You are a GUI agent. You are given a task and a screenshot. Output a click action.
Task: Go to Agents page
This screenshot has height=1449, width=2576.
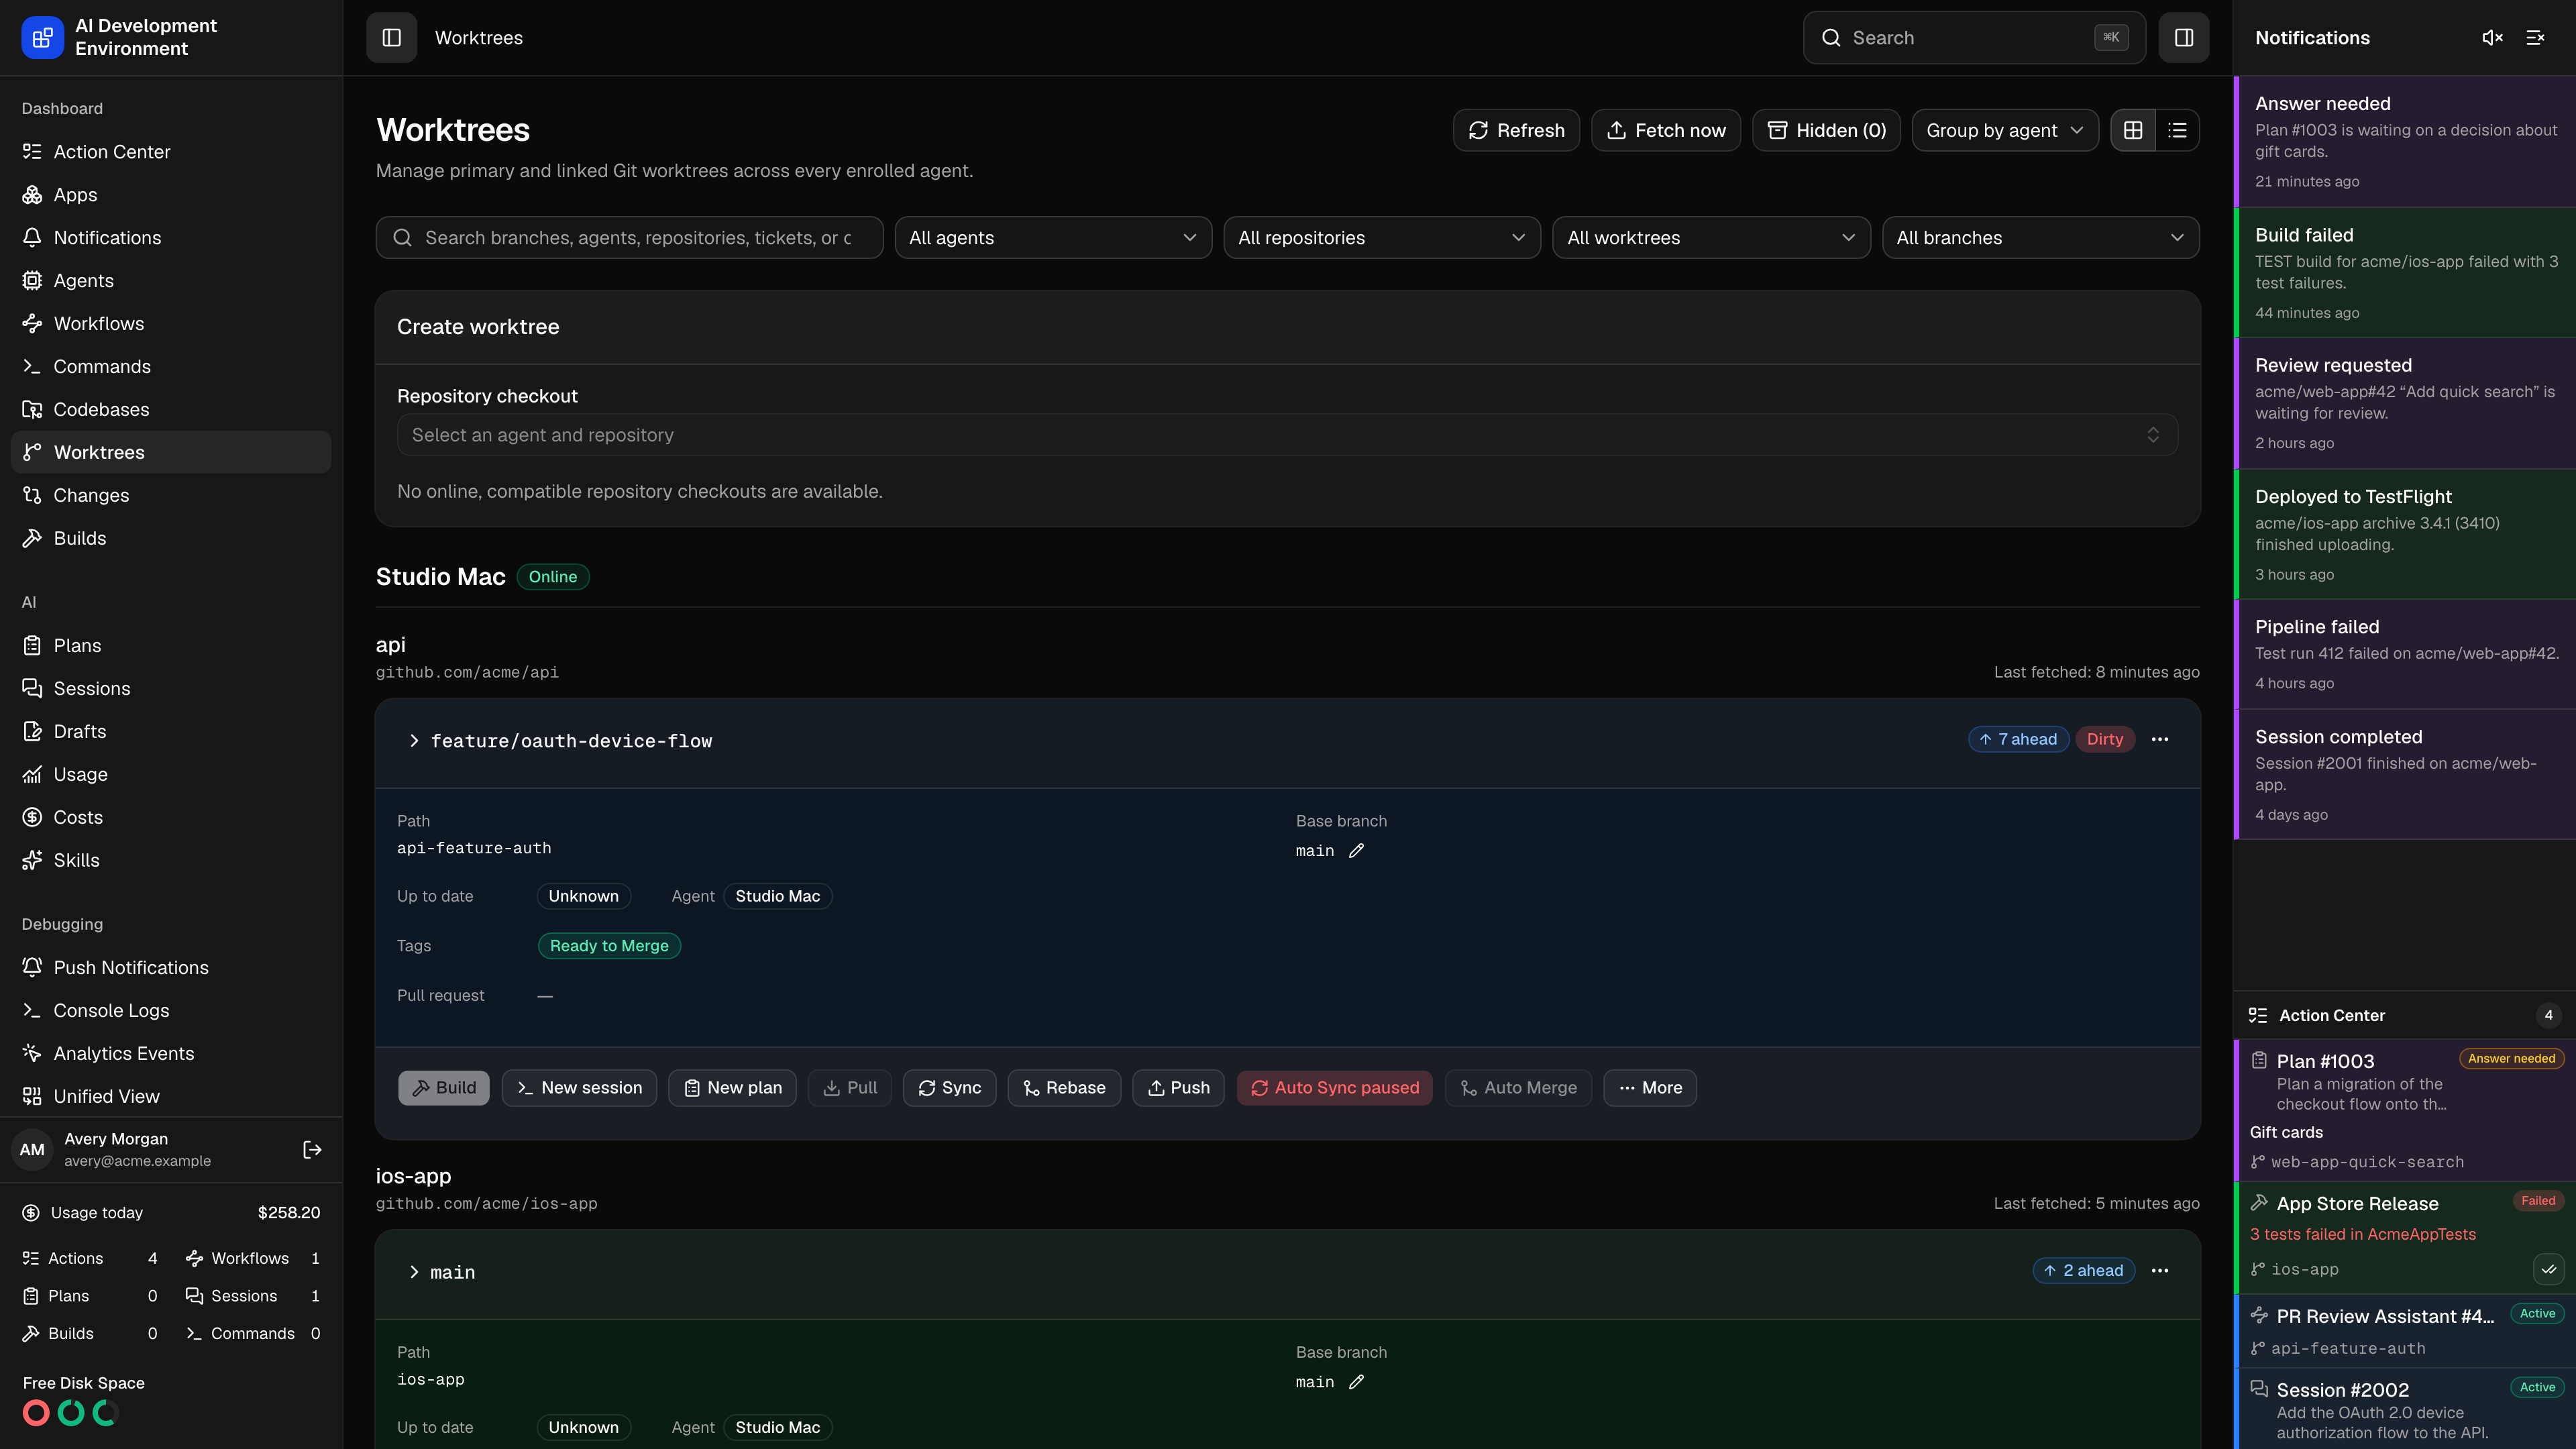click(x=171, y=281)
